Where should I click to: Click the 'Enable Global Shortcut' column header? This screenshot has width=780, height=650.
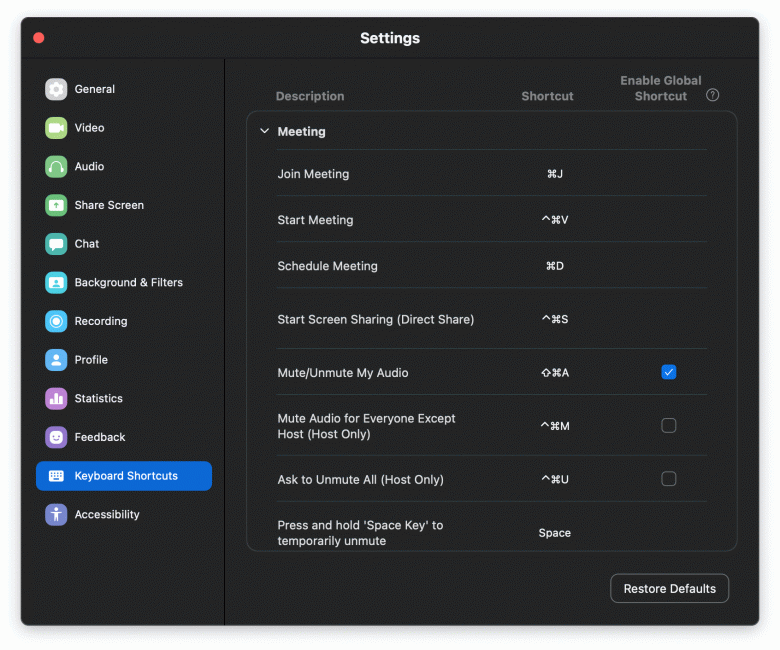[x=661, y=88]
